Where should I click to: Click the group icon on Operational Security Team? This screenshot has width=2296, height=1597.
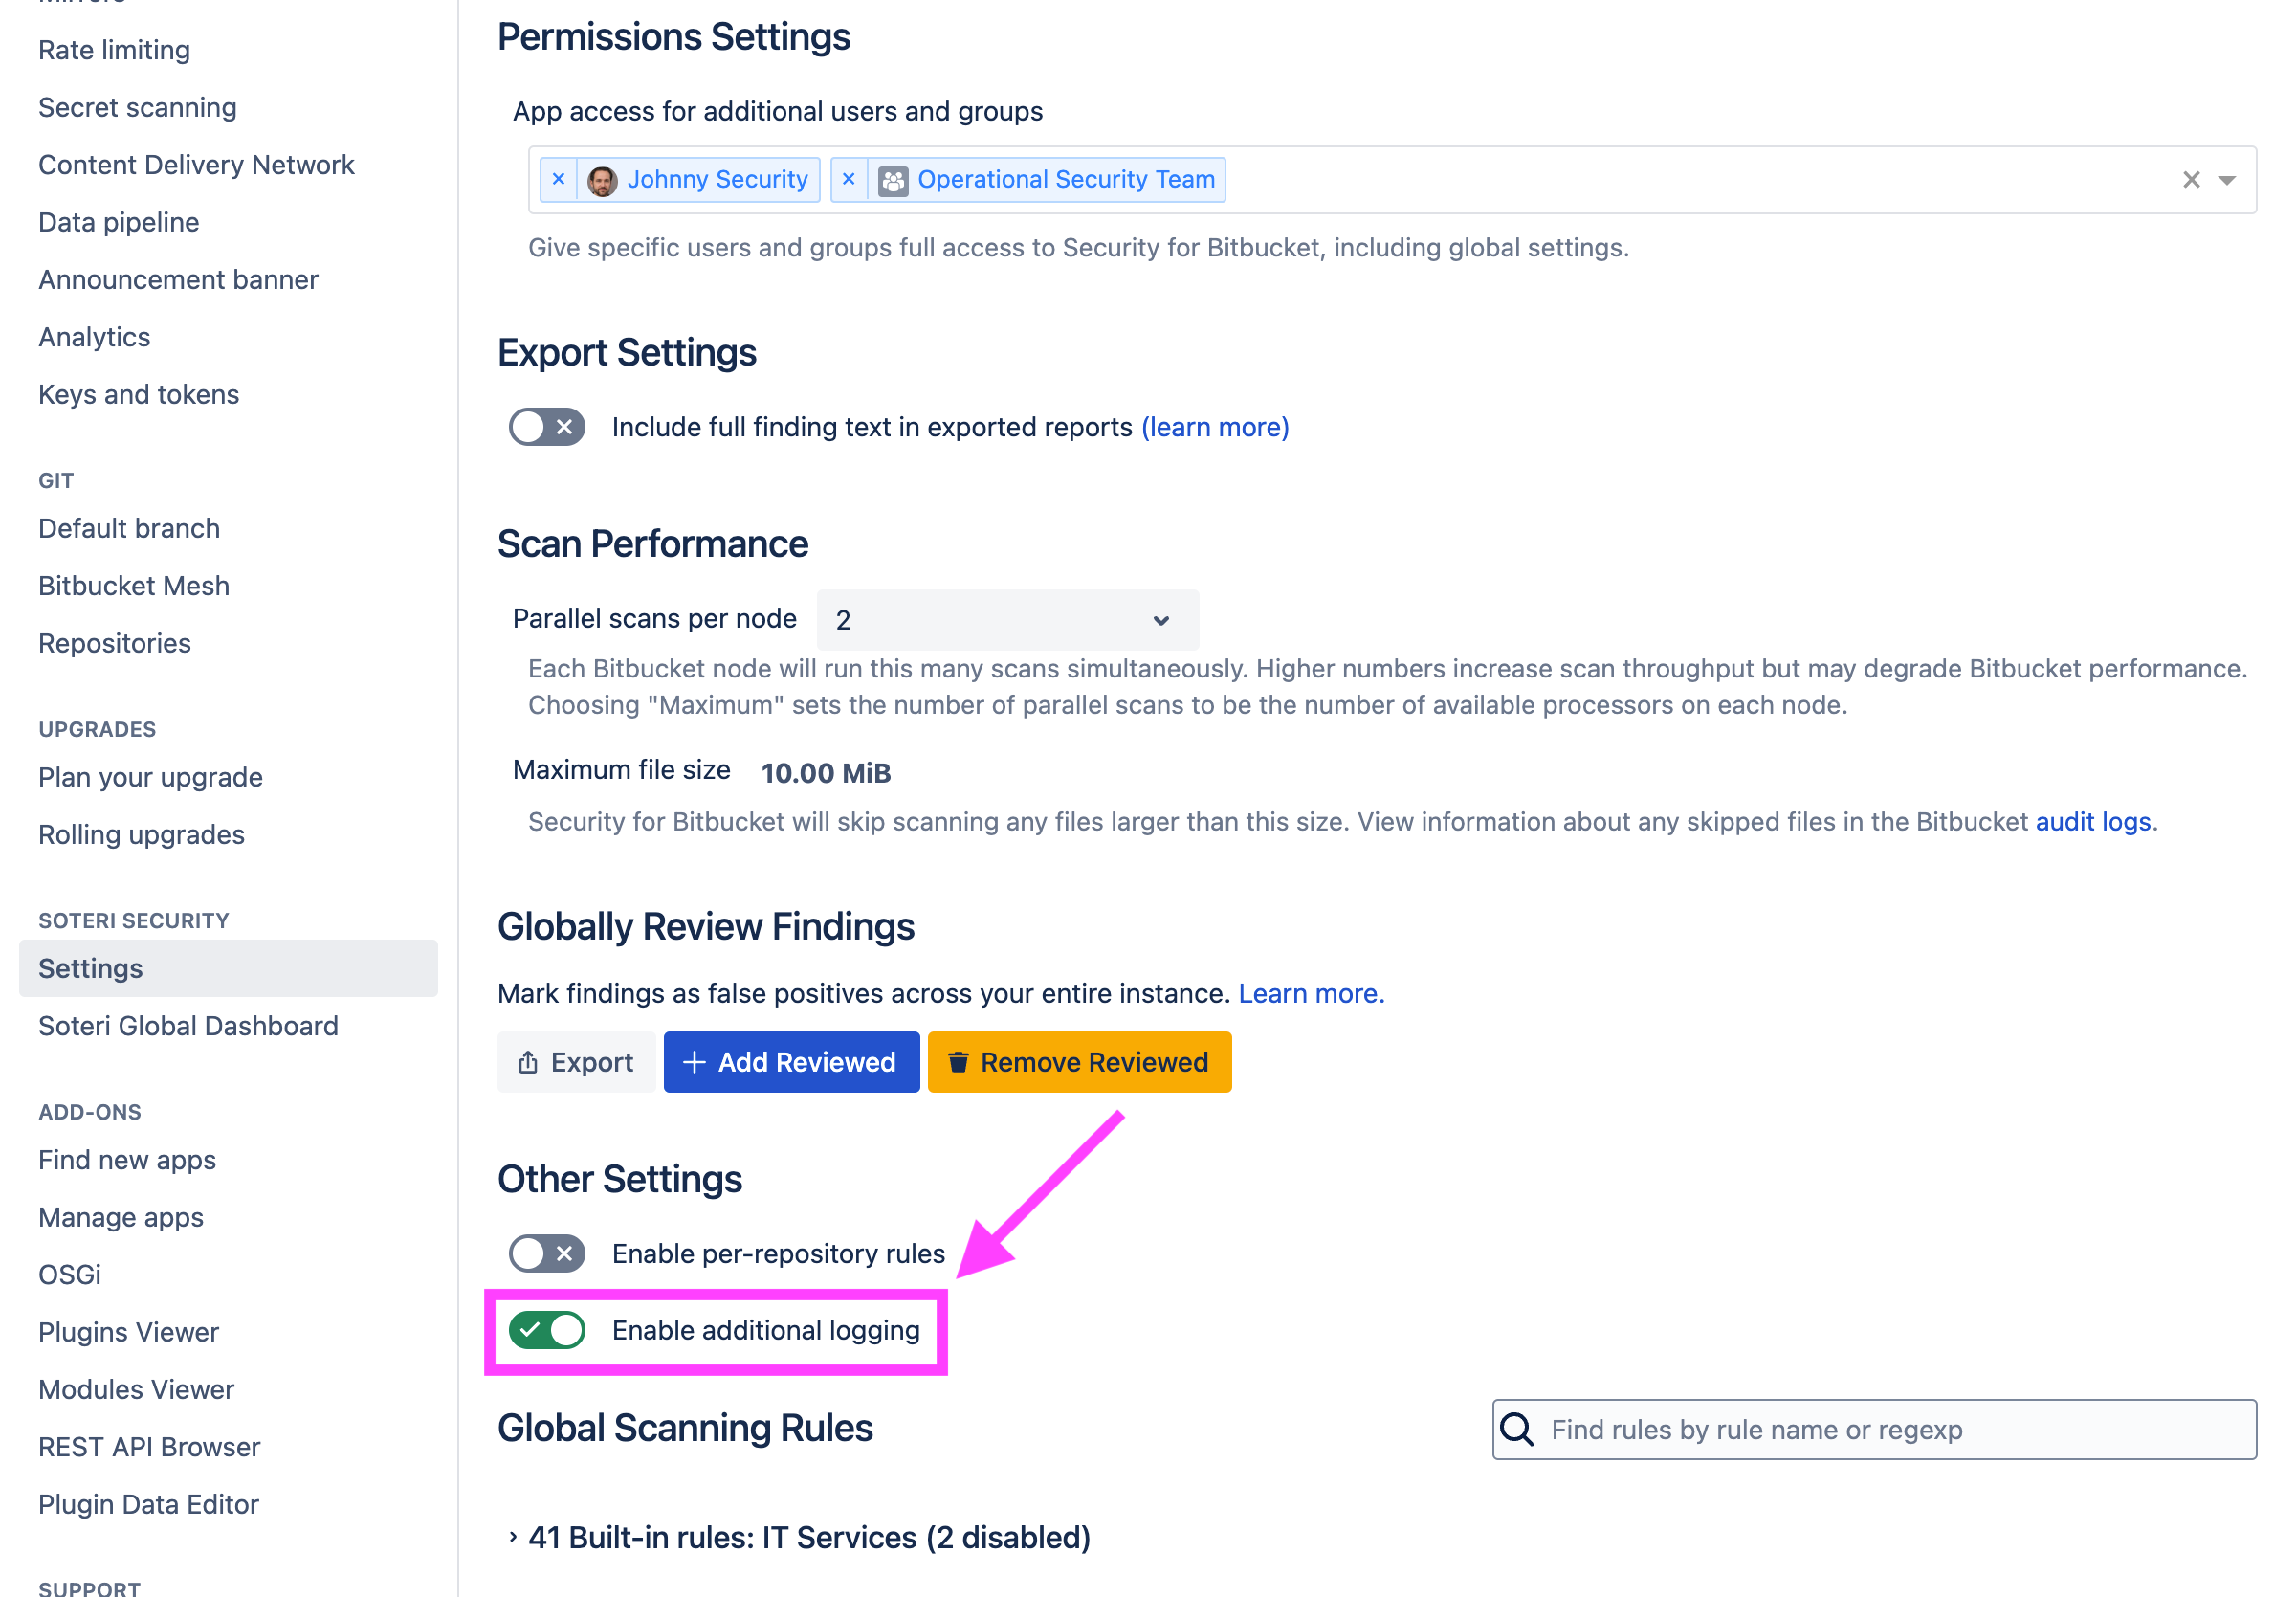tap(891, 181)
